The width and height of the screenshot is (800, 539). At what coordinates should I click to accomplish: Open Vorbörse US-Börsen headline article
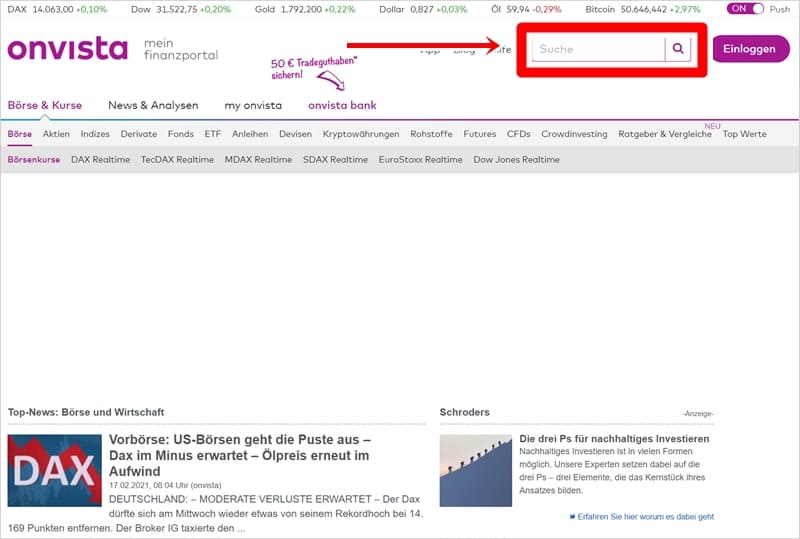pos(240,455)
